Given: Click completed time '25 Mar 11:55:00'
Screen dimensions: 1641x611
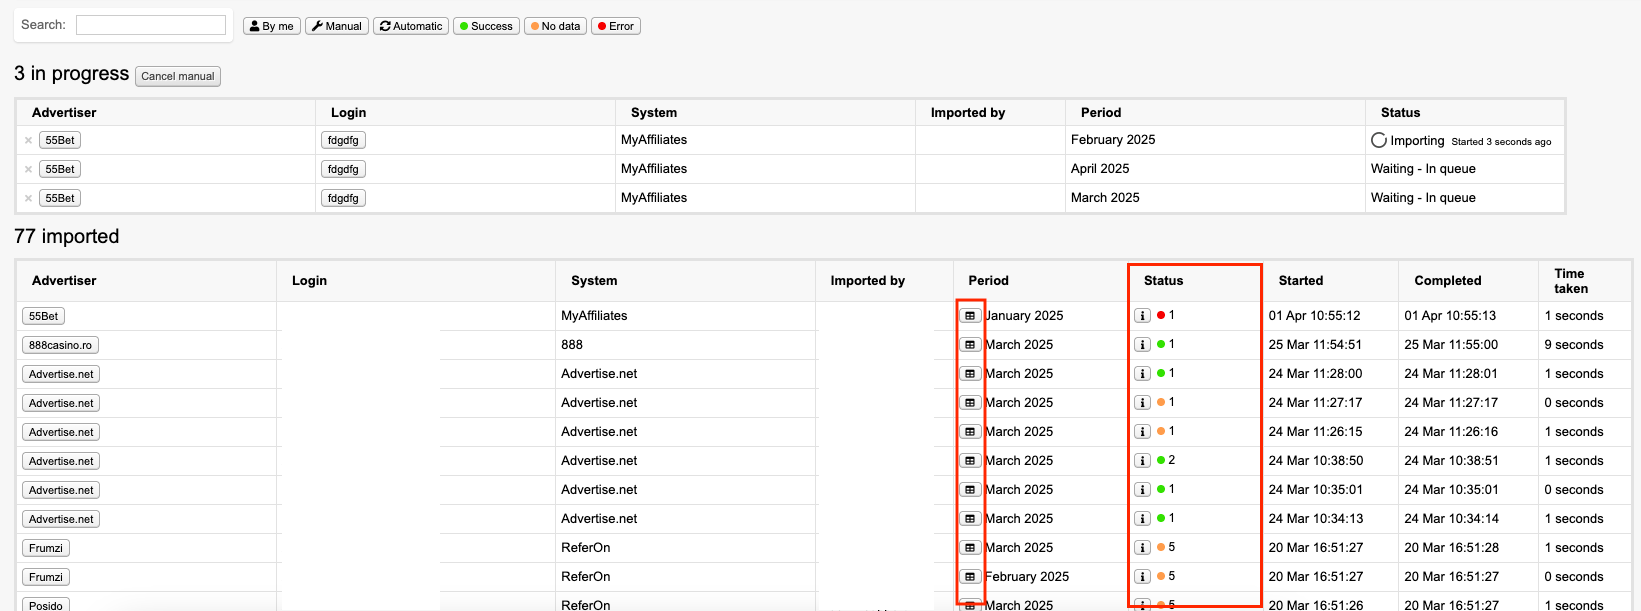Looking at the screenshot, I should (1451, 345).
